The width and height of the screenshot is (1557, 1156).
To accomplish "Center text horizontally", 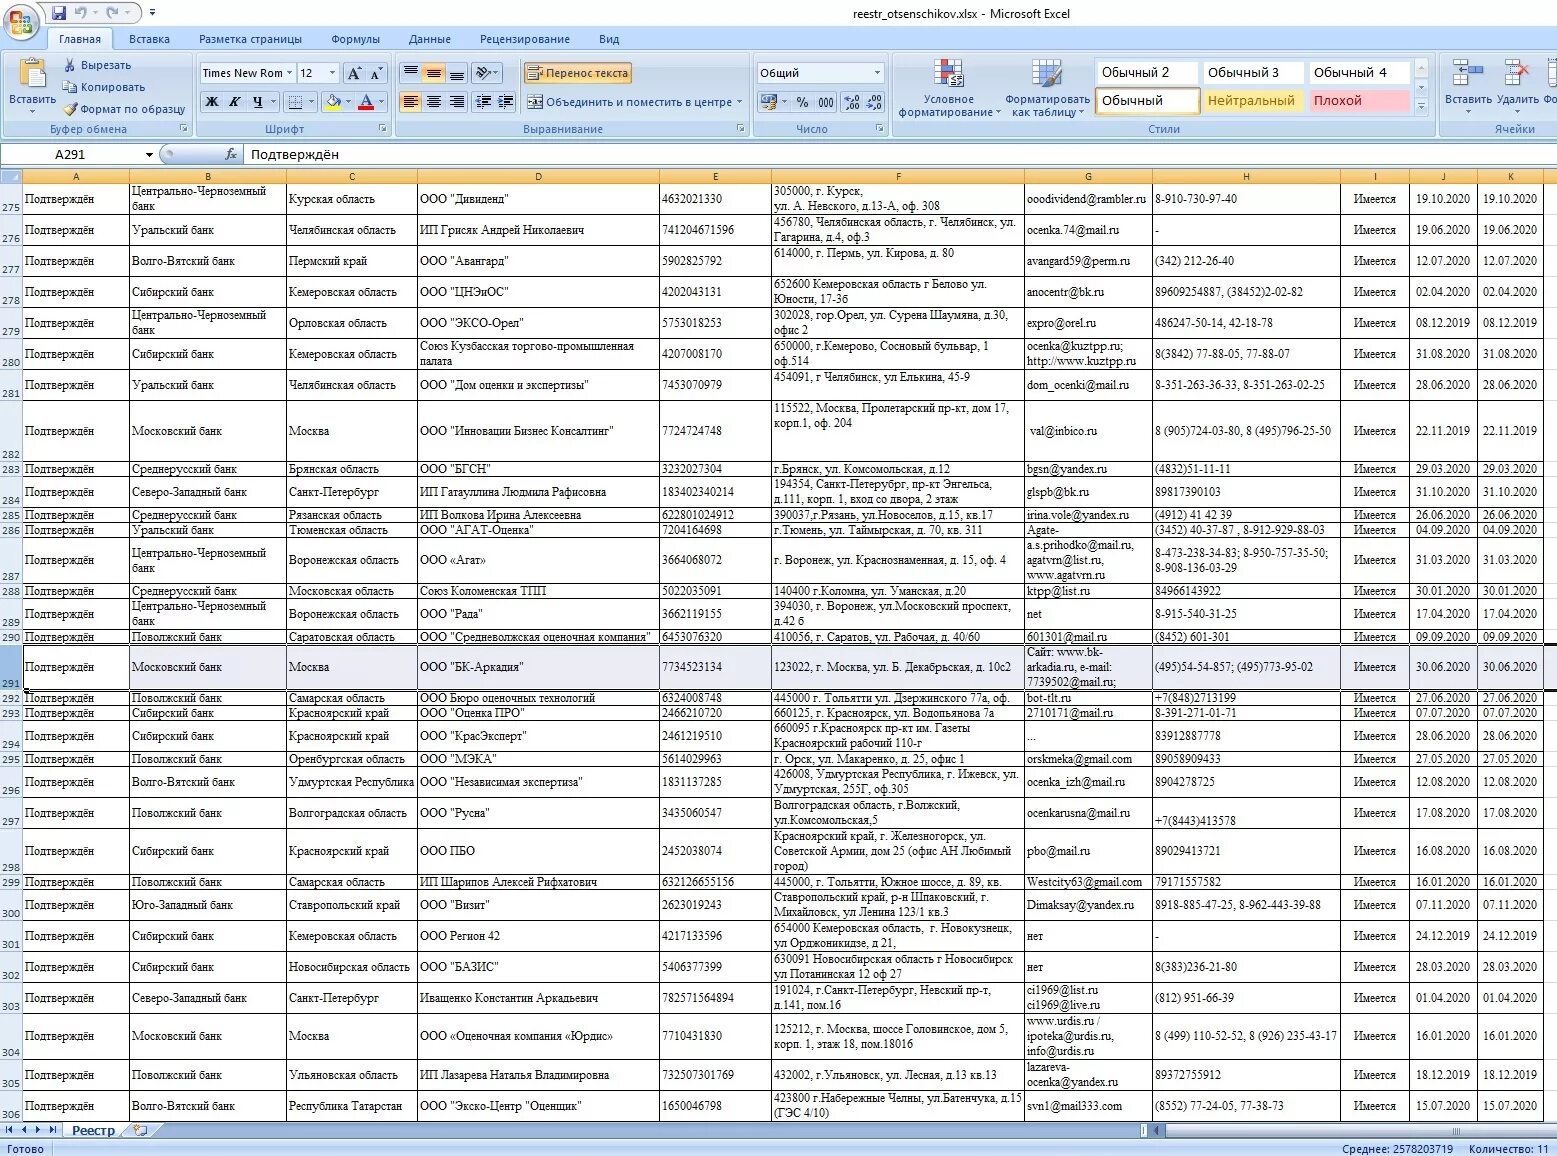I will point(433,102).
